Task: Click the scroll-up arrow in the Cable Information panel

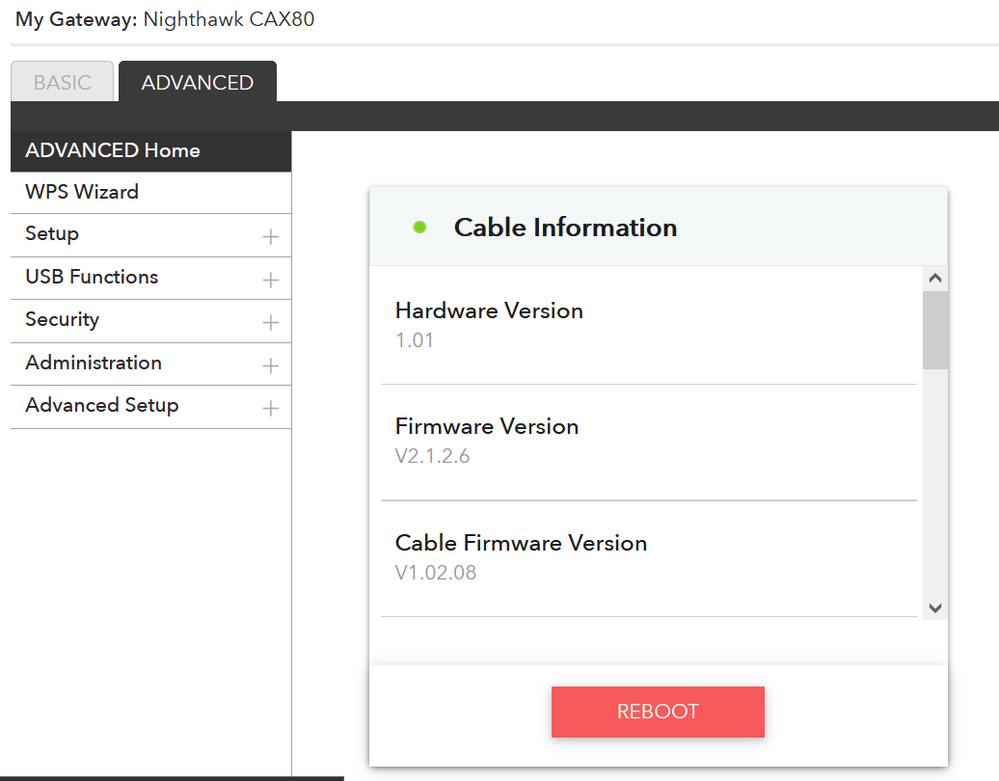Action: 935,277
